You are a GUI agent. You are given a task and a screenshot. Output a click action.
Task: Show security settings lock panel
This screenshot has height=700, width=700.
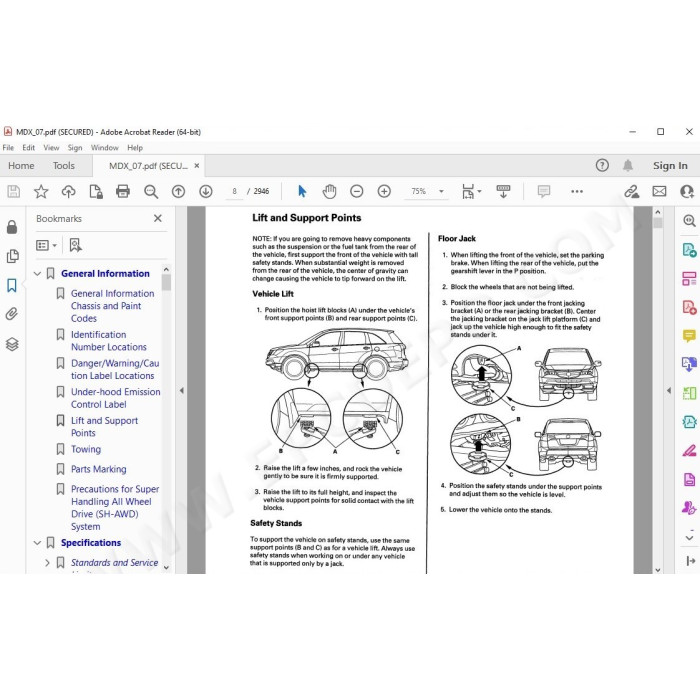tap(12, 227)
